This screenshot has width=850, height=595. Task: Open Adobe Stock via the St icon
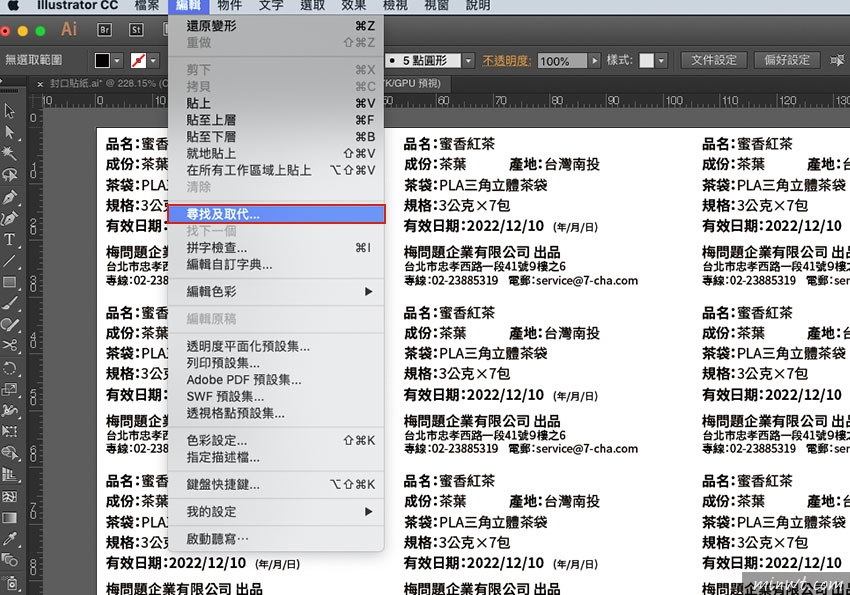pyautogui.click(x=136, y=30)
